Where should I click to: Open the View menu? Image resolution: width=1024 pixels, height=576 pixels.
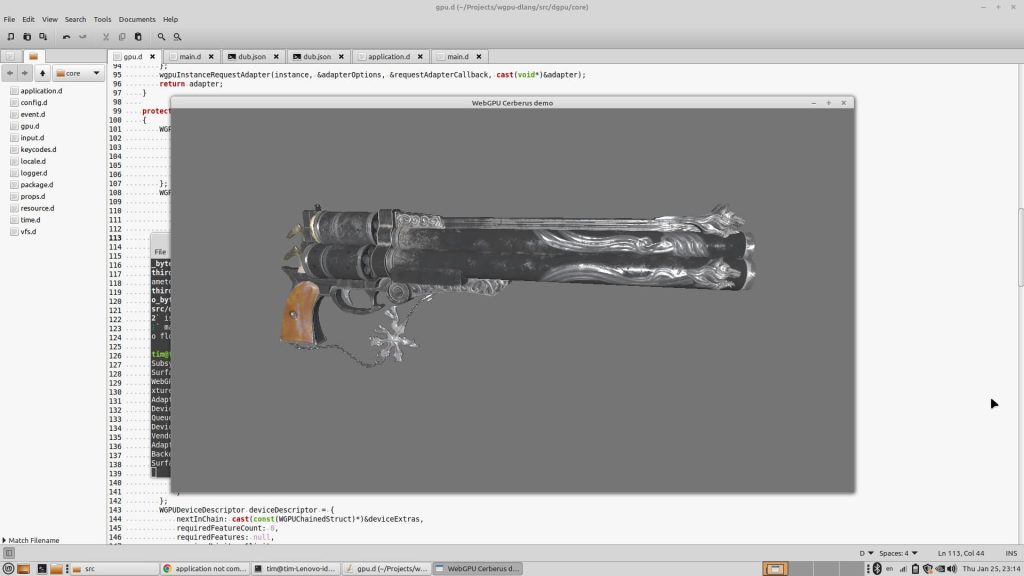[x=50, y=20]
